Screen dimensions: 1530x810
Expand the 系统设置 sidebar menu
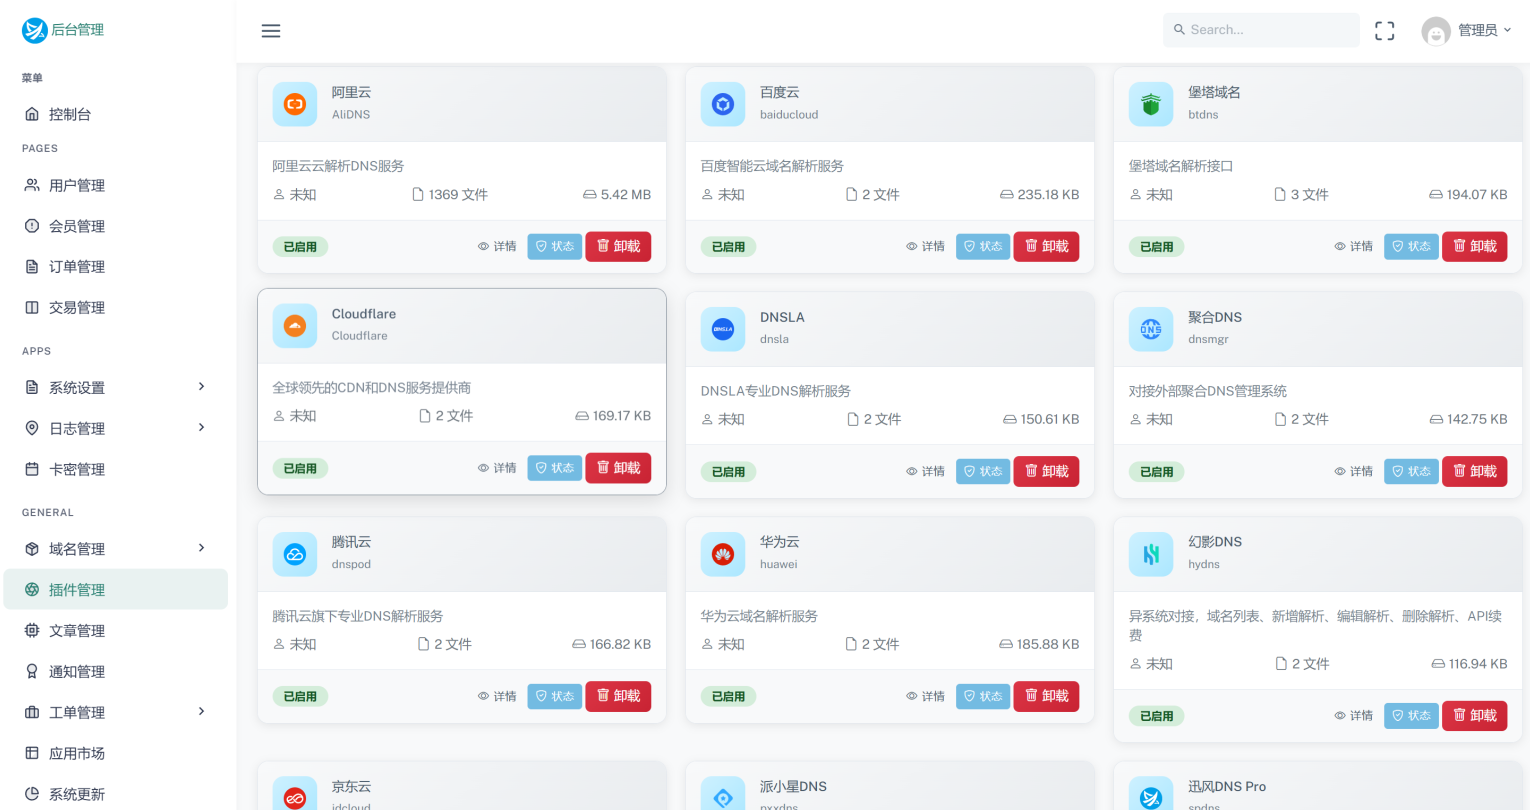coord(115,387)
